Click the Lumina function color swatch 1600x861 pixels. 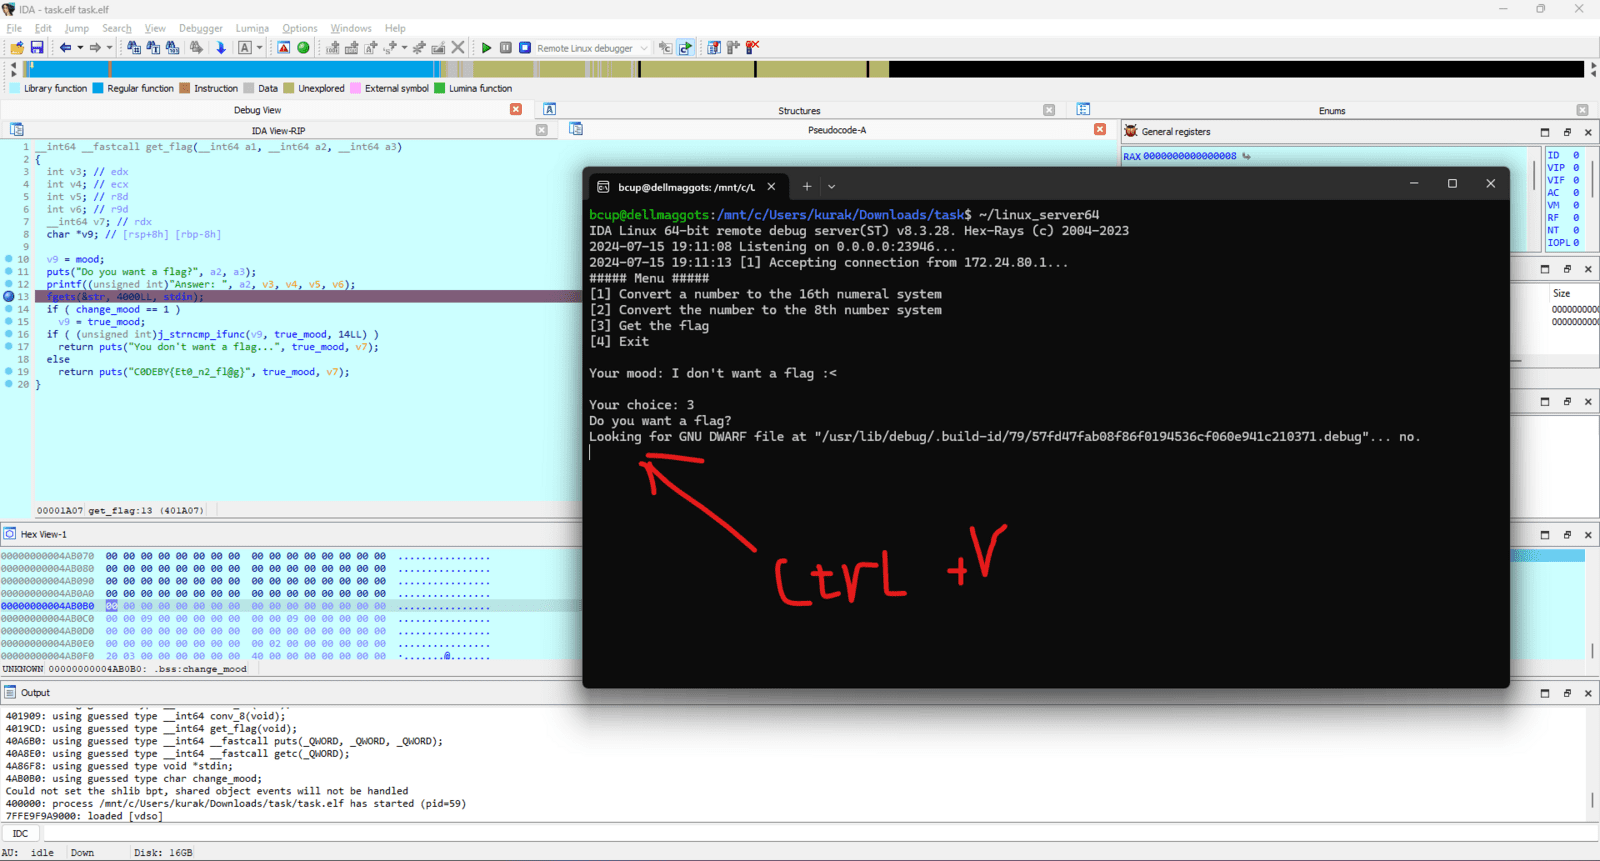[439, 88]
